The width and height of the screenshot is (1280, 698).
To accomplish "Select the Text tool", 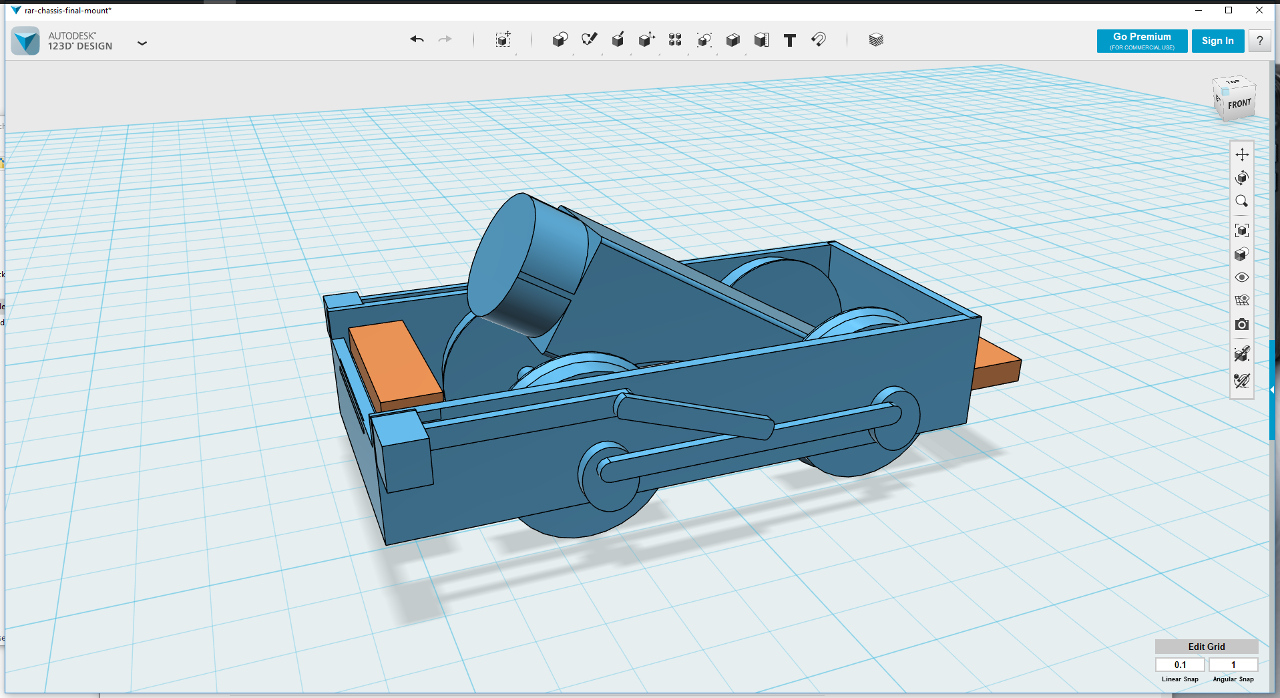I will tap(790, 40).
